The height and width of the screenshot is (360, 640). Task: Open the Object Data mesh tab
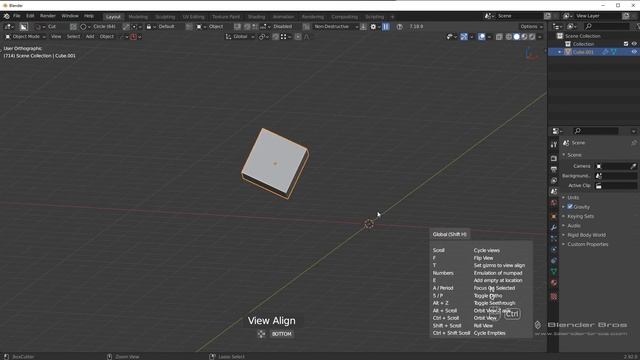(553, 271)
